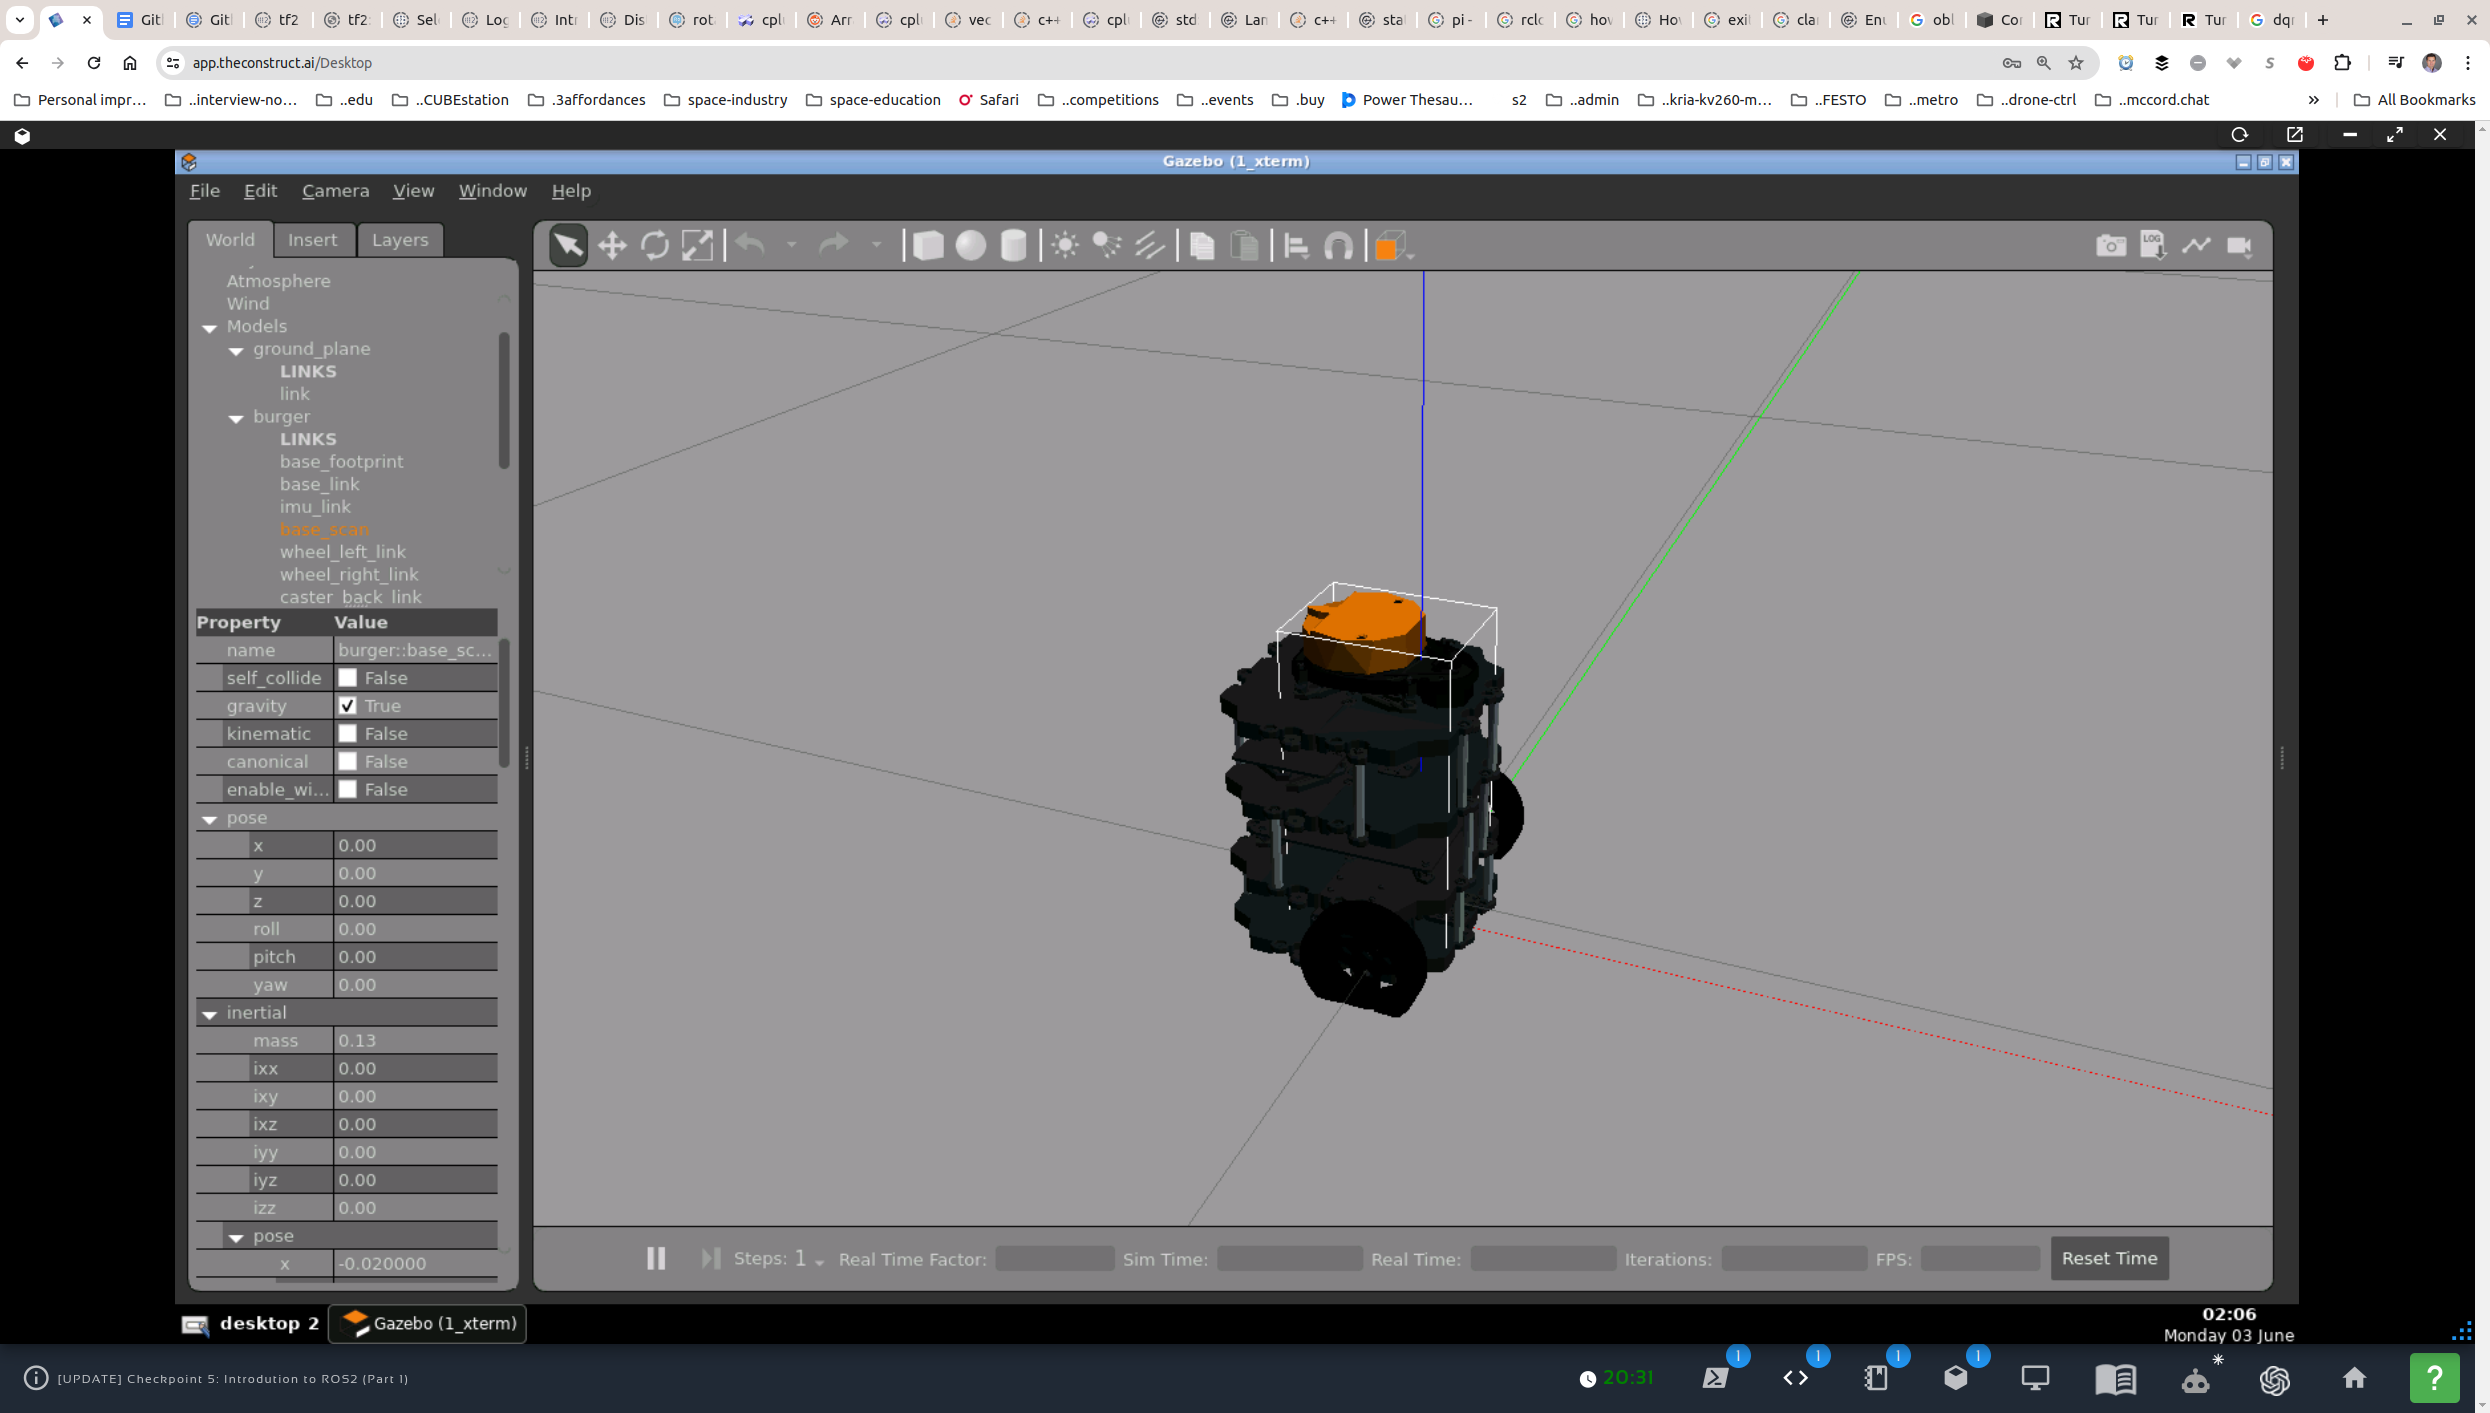Screen dimensions: 2490x1413
Task: Collapse the burger model tree
Action: 237,418
